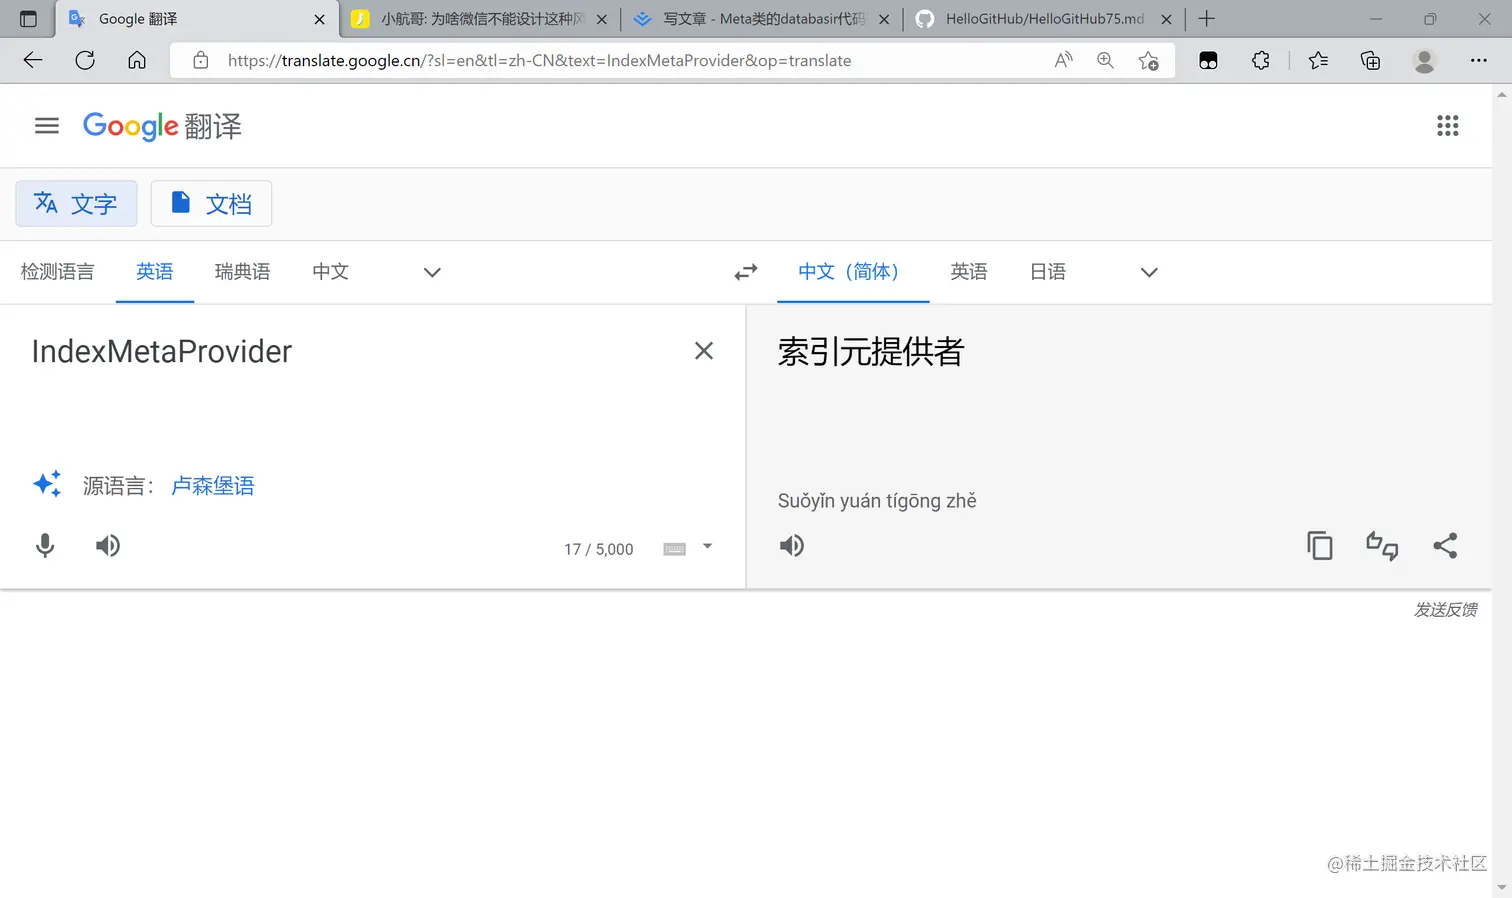Close the 写文章 browser tab

point(884,19)
